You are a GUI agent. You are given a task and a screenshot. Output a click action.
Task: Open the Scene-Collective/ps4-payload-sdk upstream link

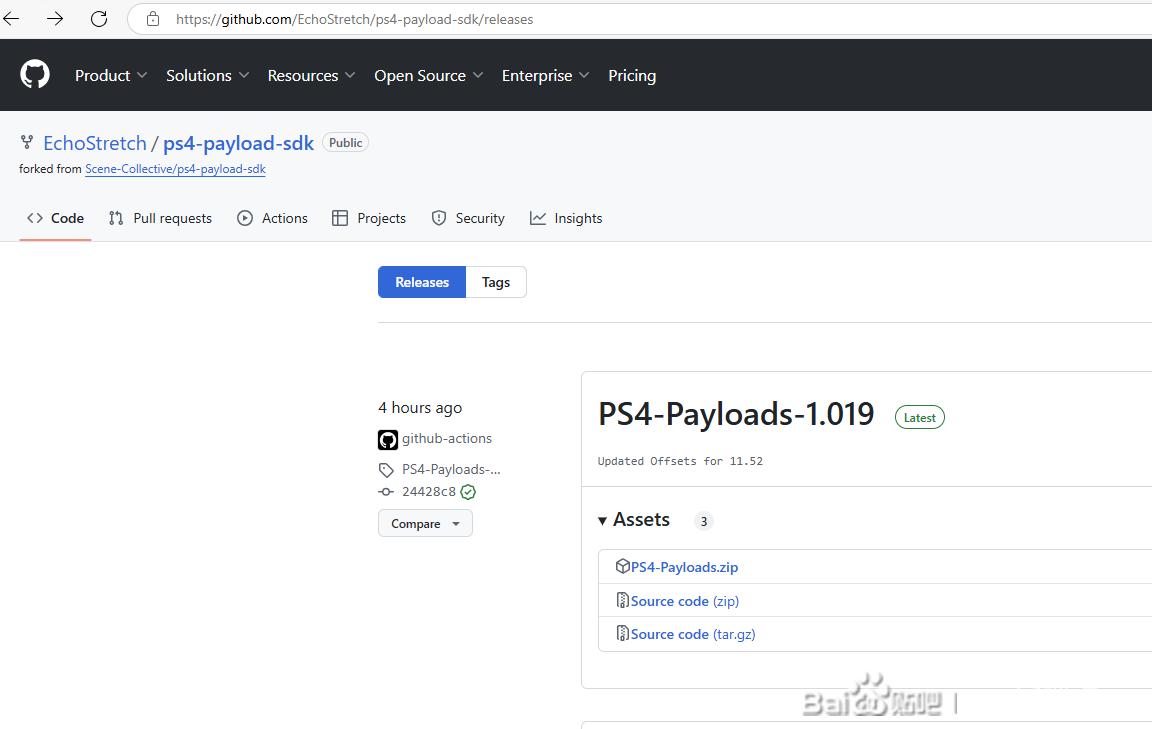[176, 169]
